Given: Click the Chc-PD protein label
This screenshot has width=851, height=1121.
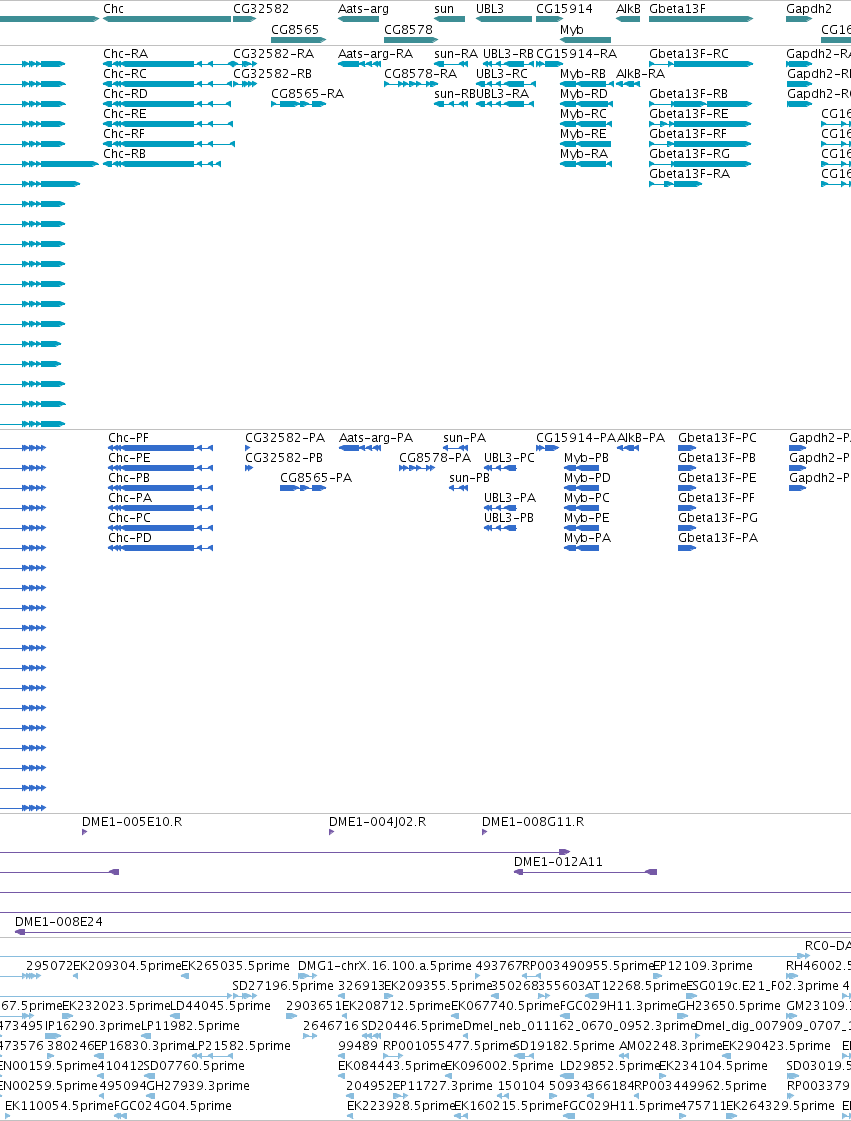Looking at the screenshot, I should tap(130, 538).
